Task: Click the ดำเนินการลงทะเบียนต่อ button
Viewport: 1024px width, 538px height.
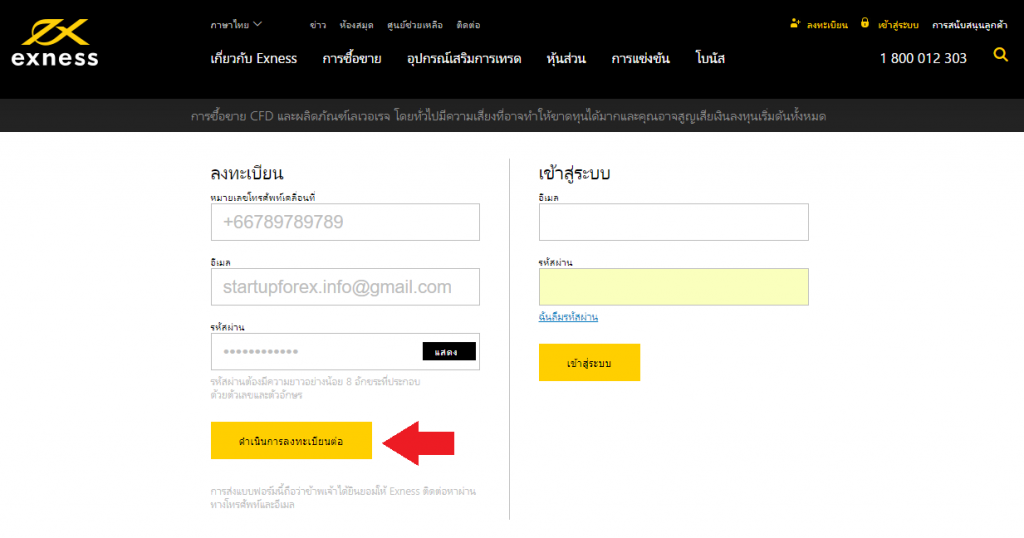Action: [291, 441]
